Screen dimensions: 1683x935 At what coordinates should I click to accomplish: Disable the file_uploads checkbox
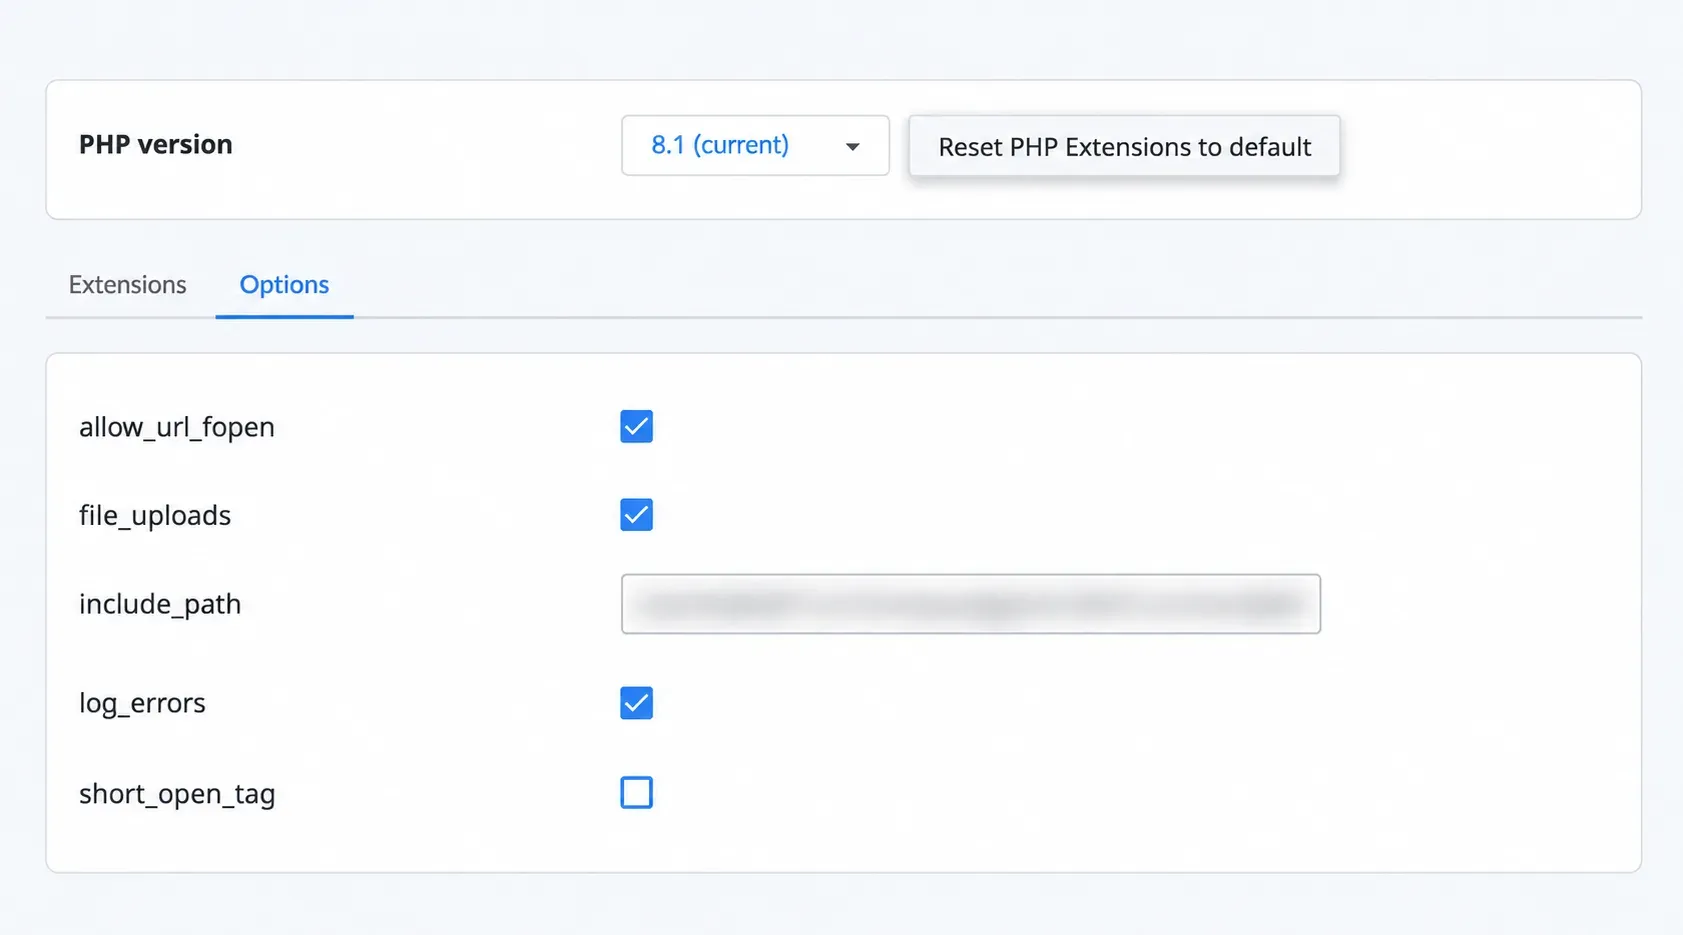tap(636, 515)
